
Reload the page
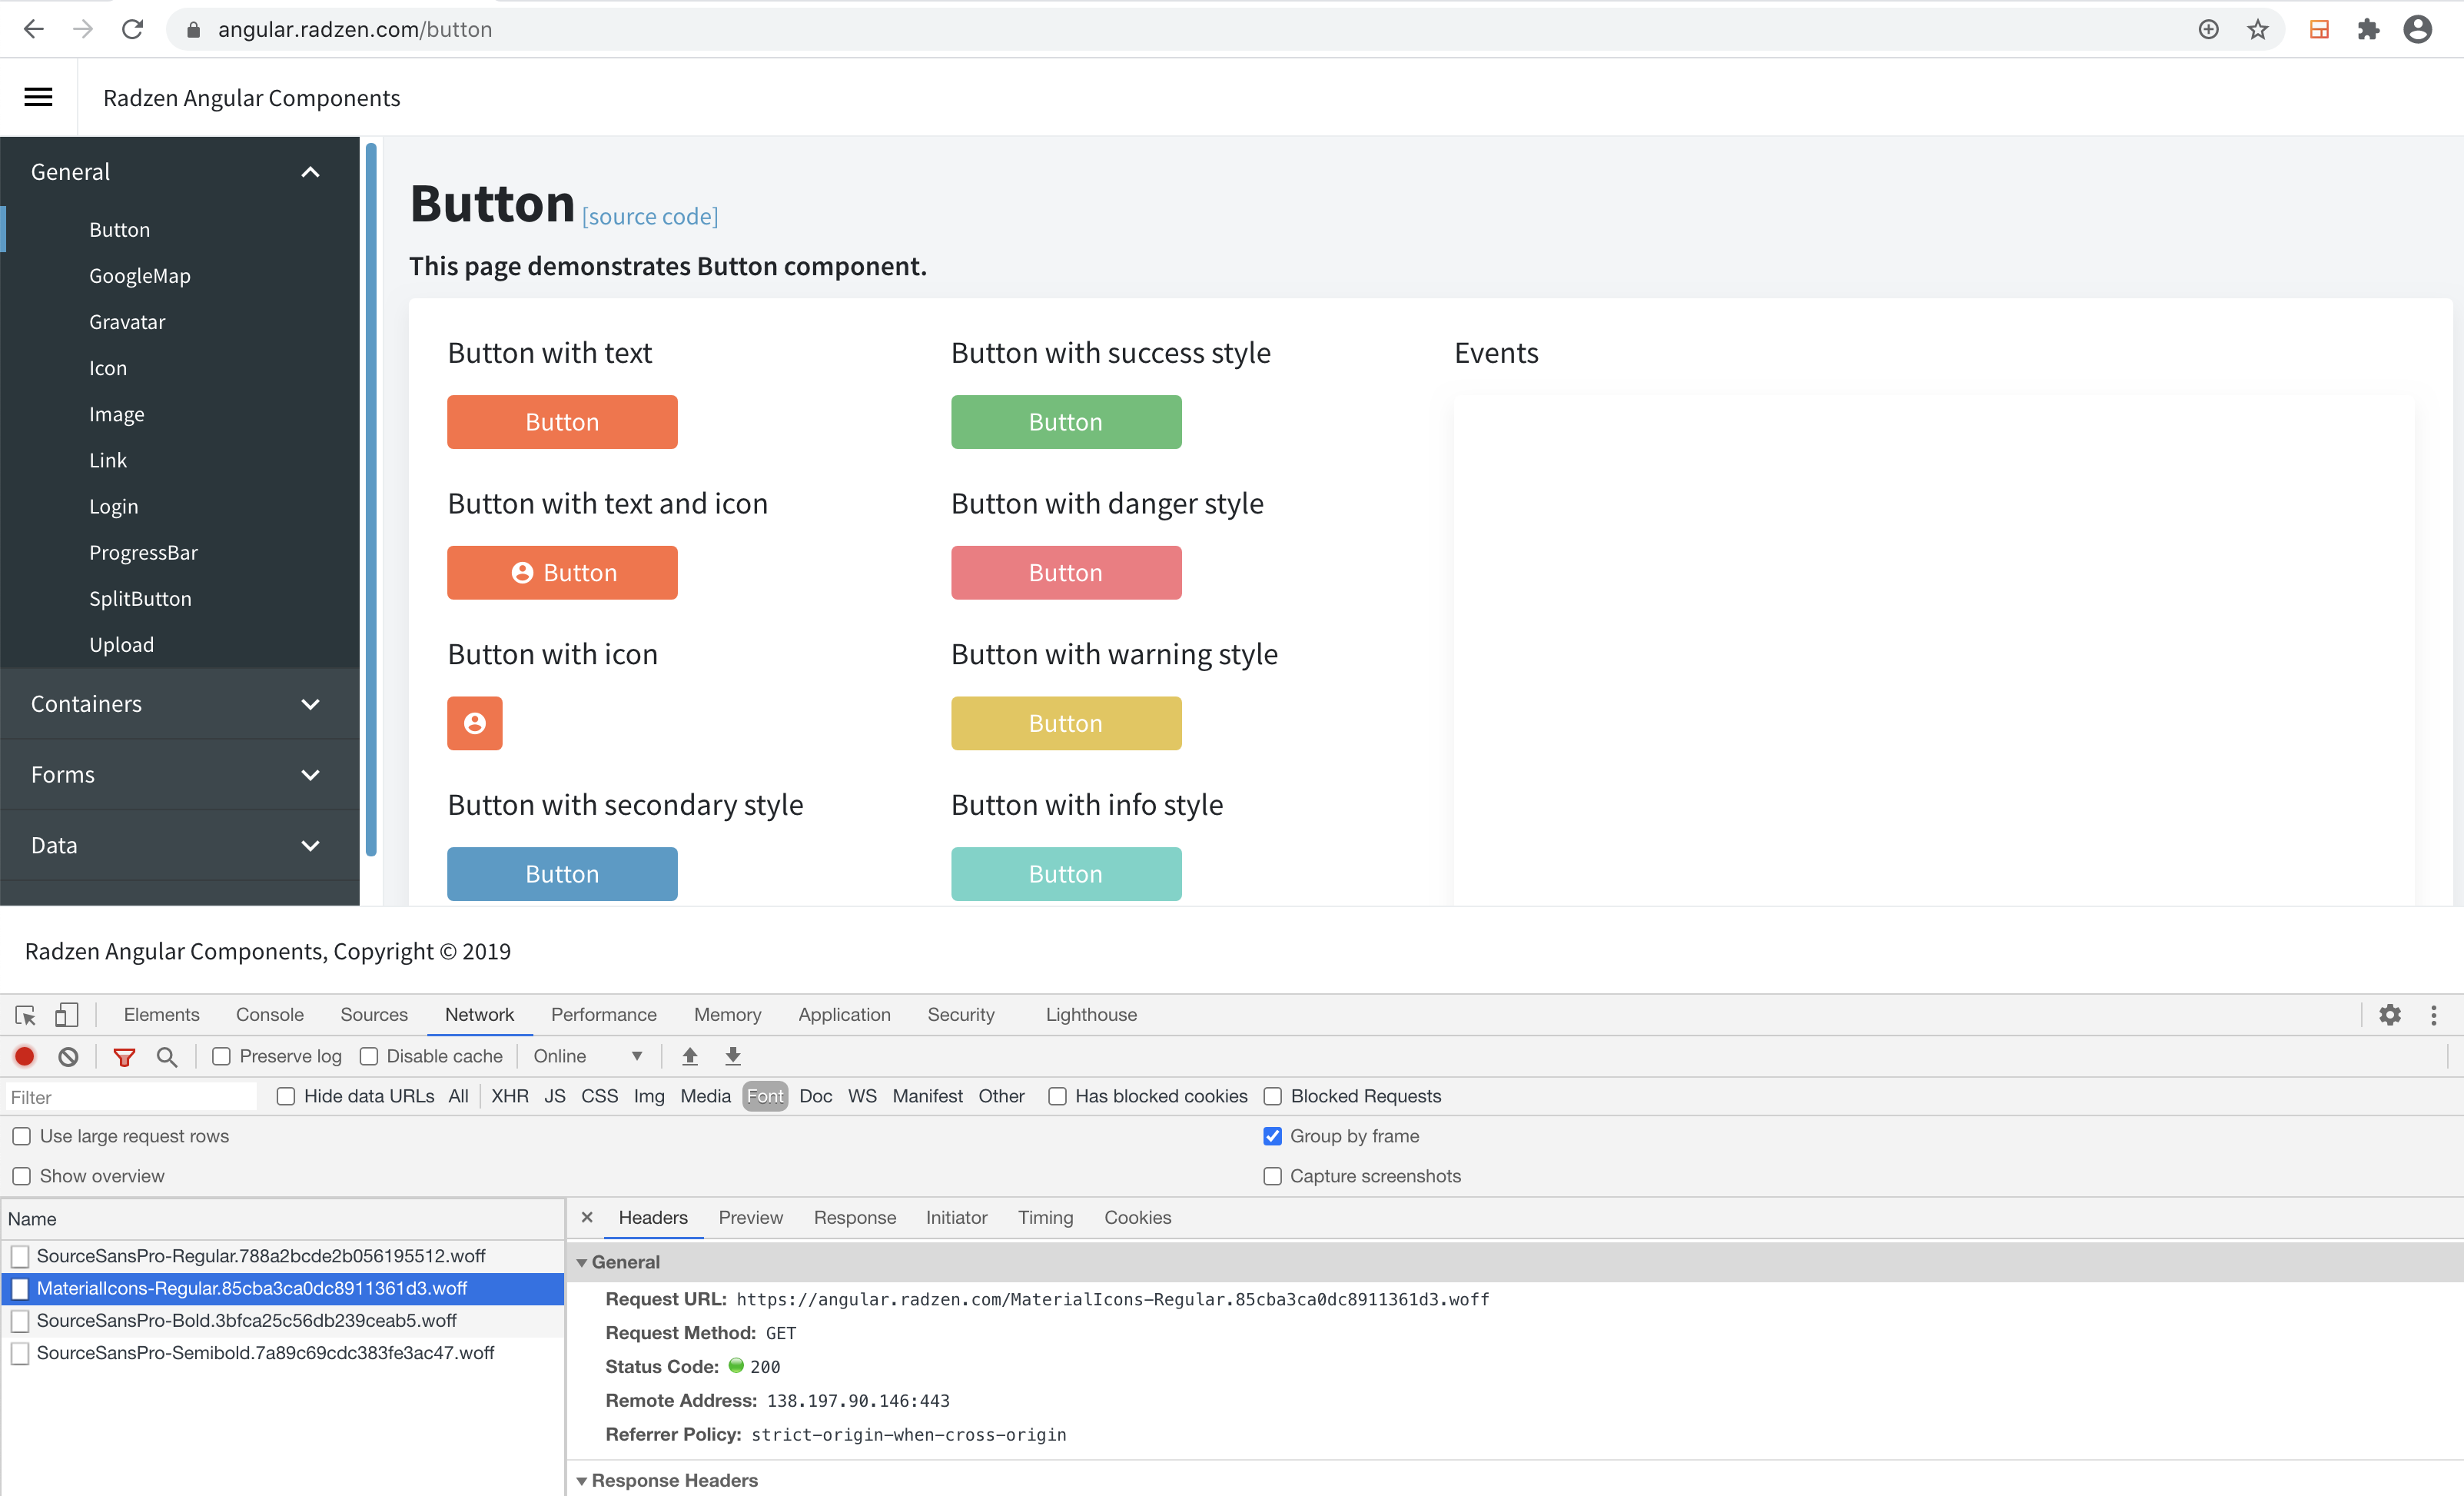tap(132, 29)
